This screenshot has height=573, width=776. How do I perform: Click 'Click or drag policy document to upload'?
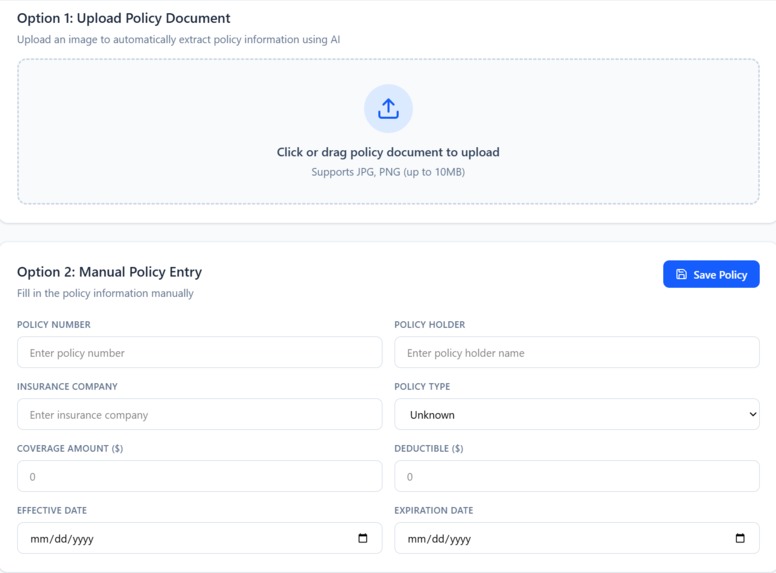click(388, 152)
